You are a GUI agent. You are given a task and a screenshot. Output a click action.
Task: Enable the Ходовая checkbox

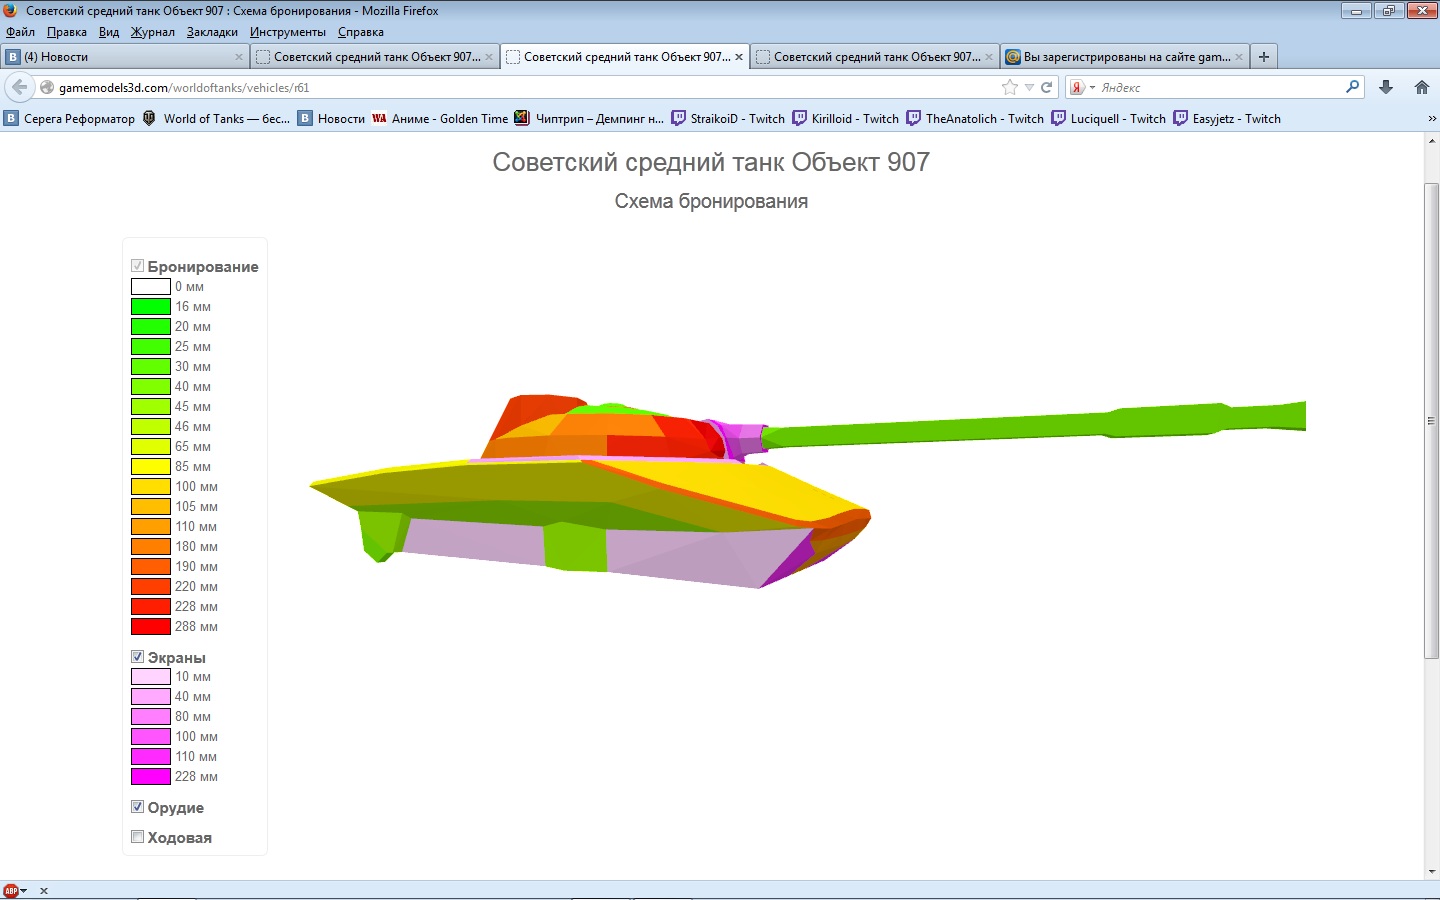(x=138, y=837)
